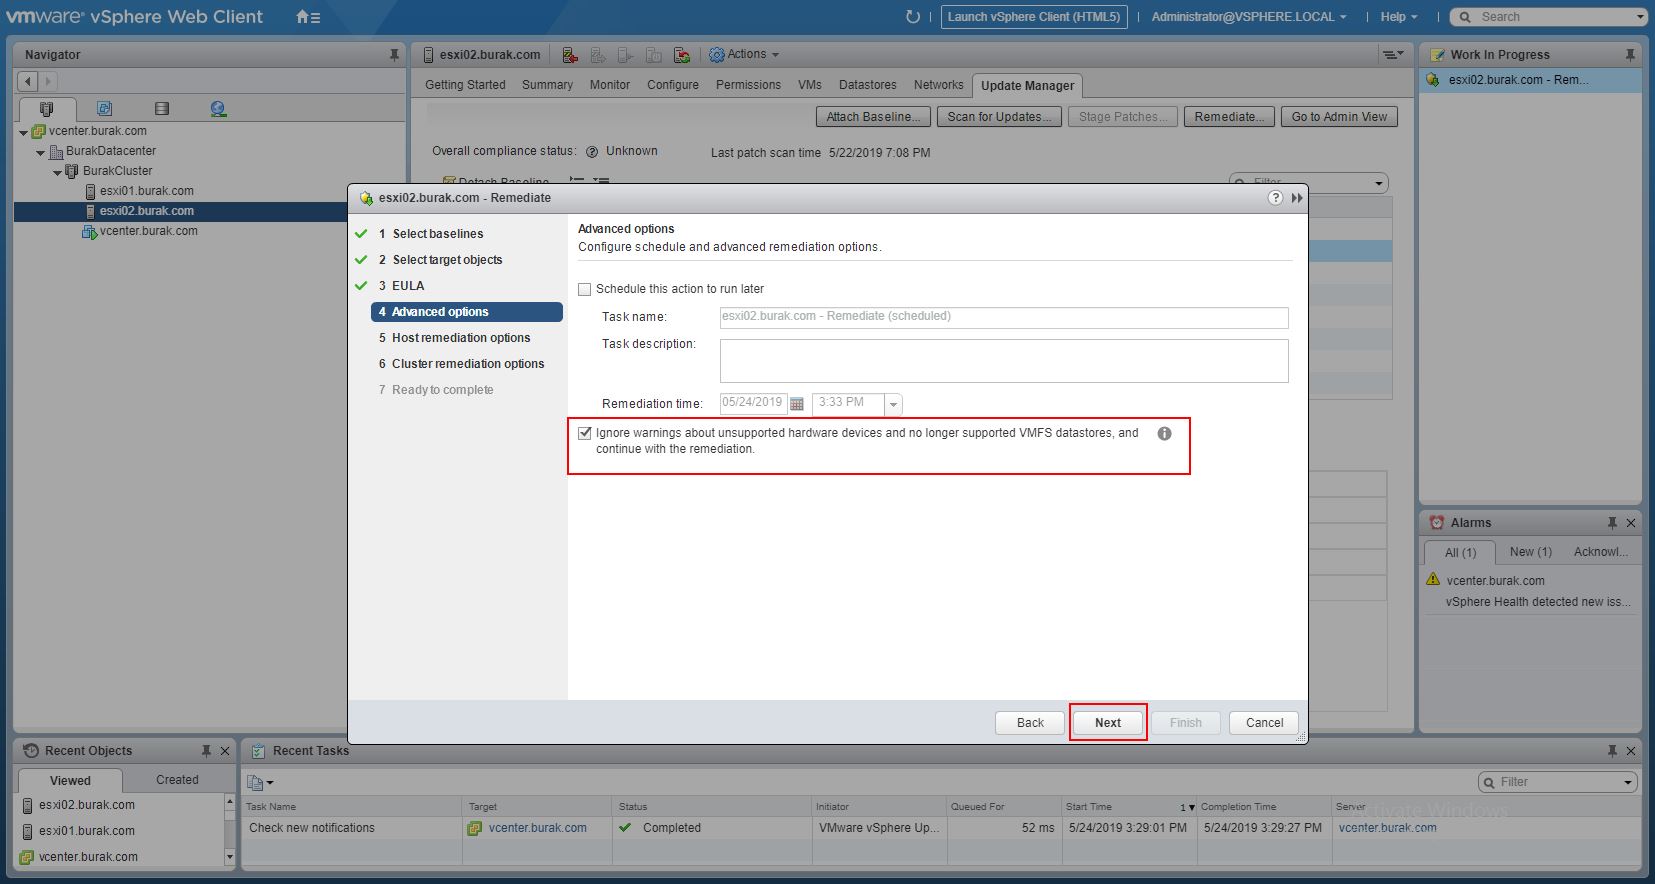Image resolution: width=1655 pixels, height=884 pixels.
Task: Open the Summary tab
Action: point(547,85)
